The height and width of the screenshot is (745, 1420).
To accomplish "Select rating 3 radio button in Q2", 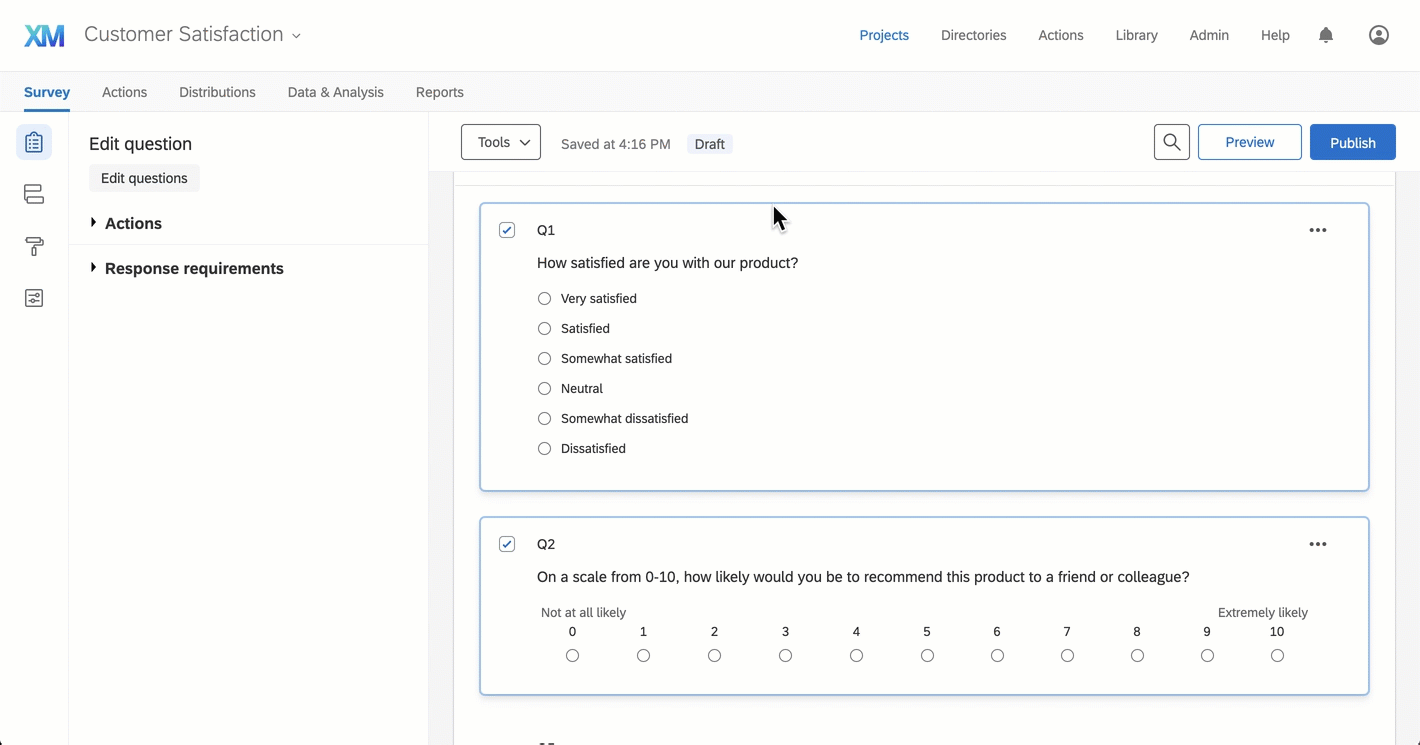I will point(785,656).
